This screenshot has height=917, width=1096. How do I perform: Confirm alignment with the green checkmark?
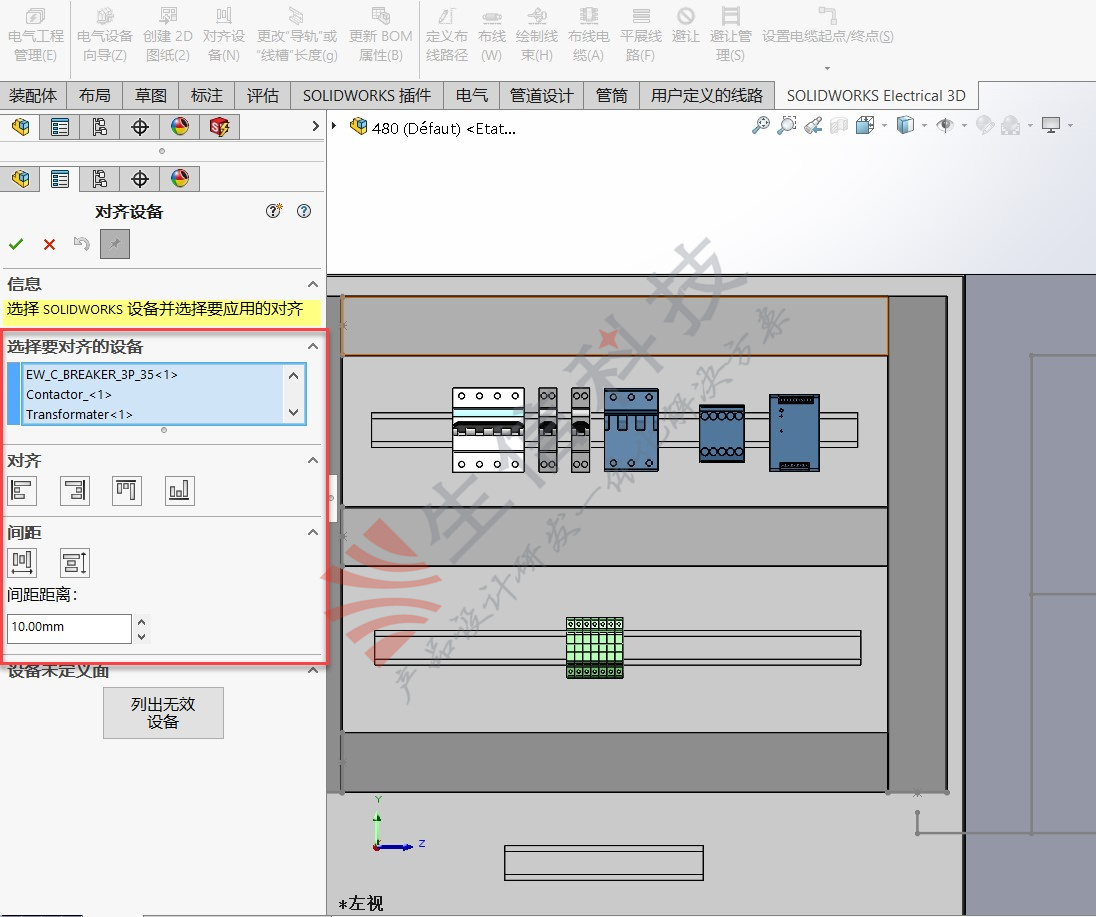(15, 244)
